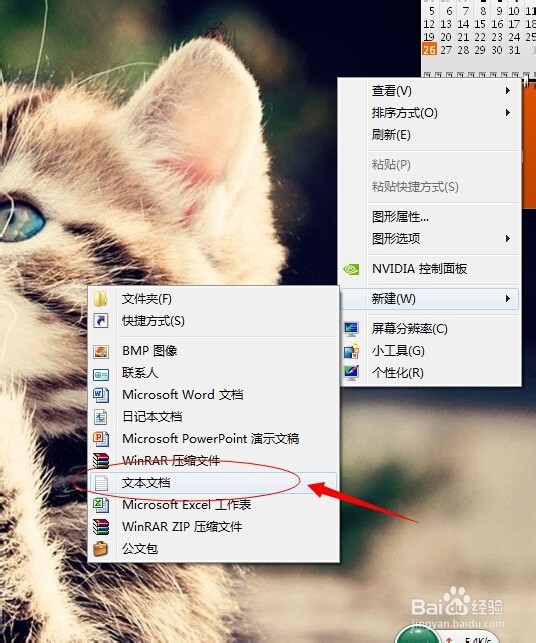The height and width of the screenshot is (643, 536).
Task: Open 小工具(G) gadgets
Action: (429, 351)
